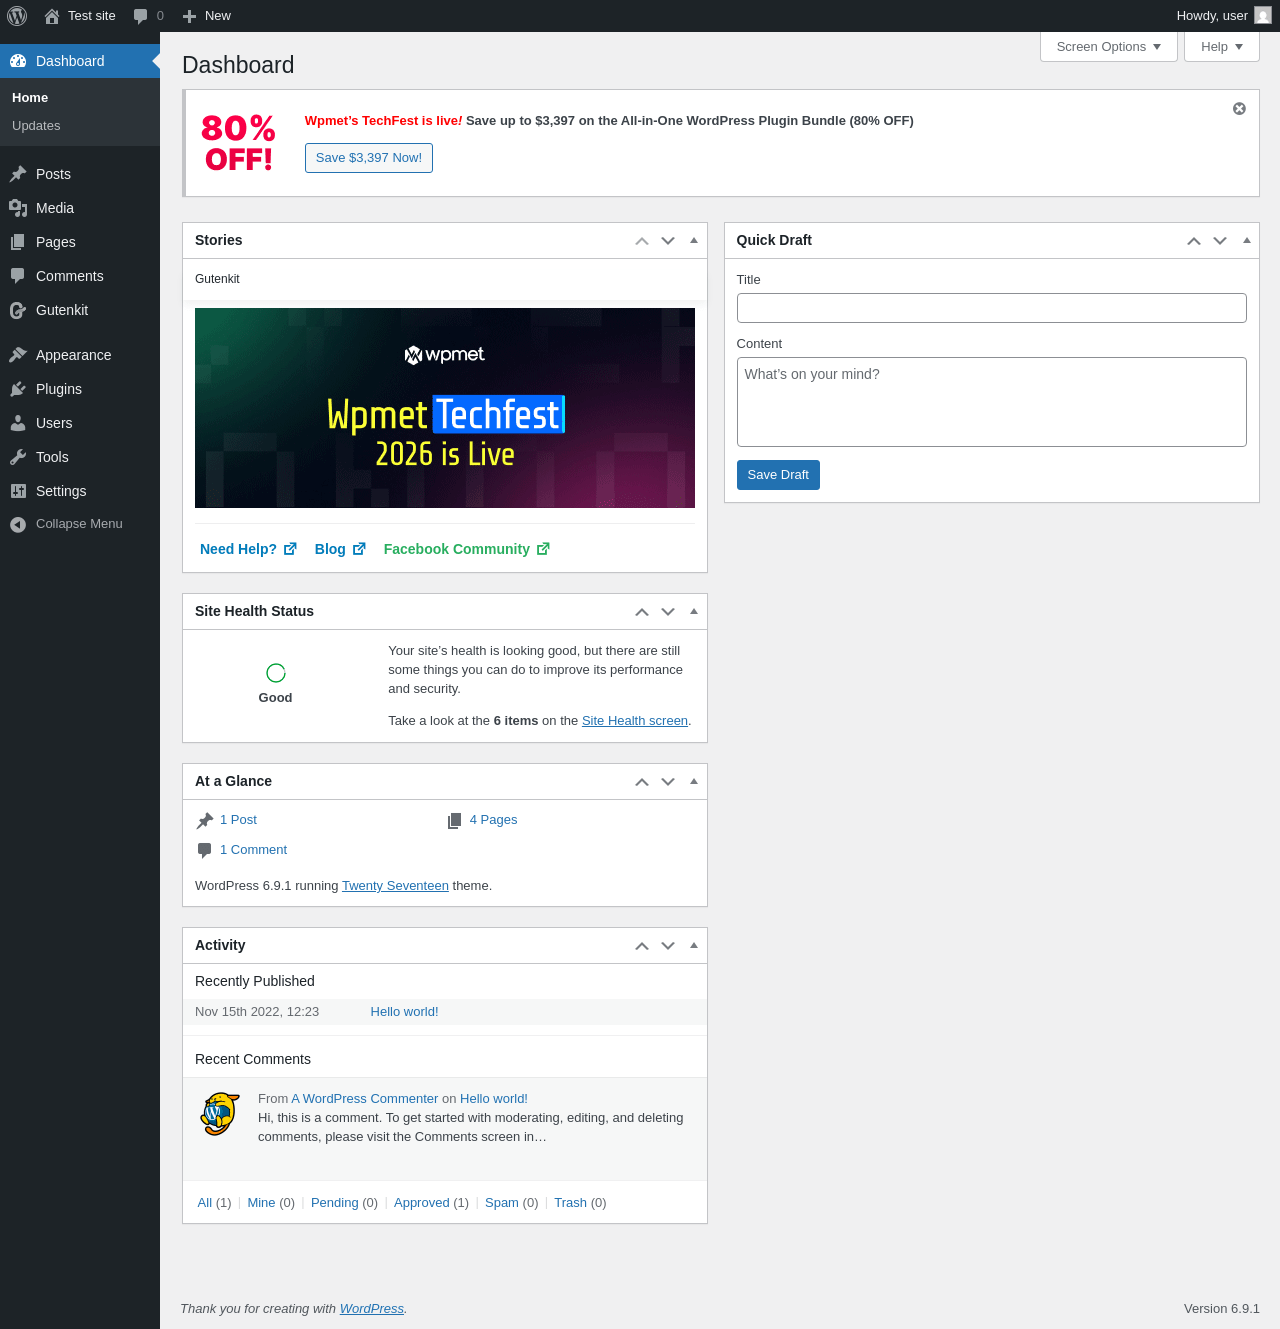The height and width of the screenshot is (1329, 1280).
Task: Click the Collapse Menu arrow icon
Action: [18, 524]
